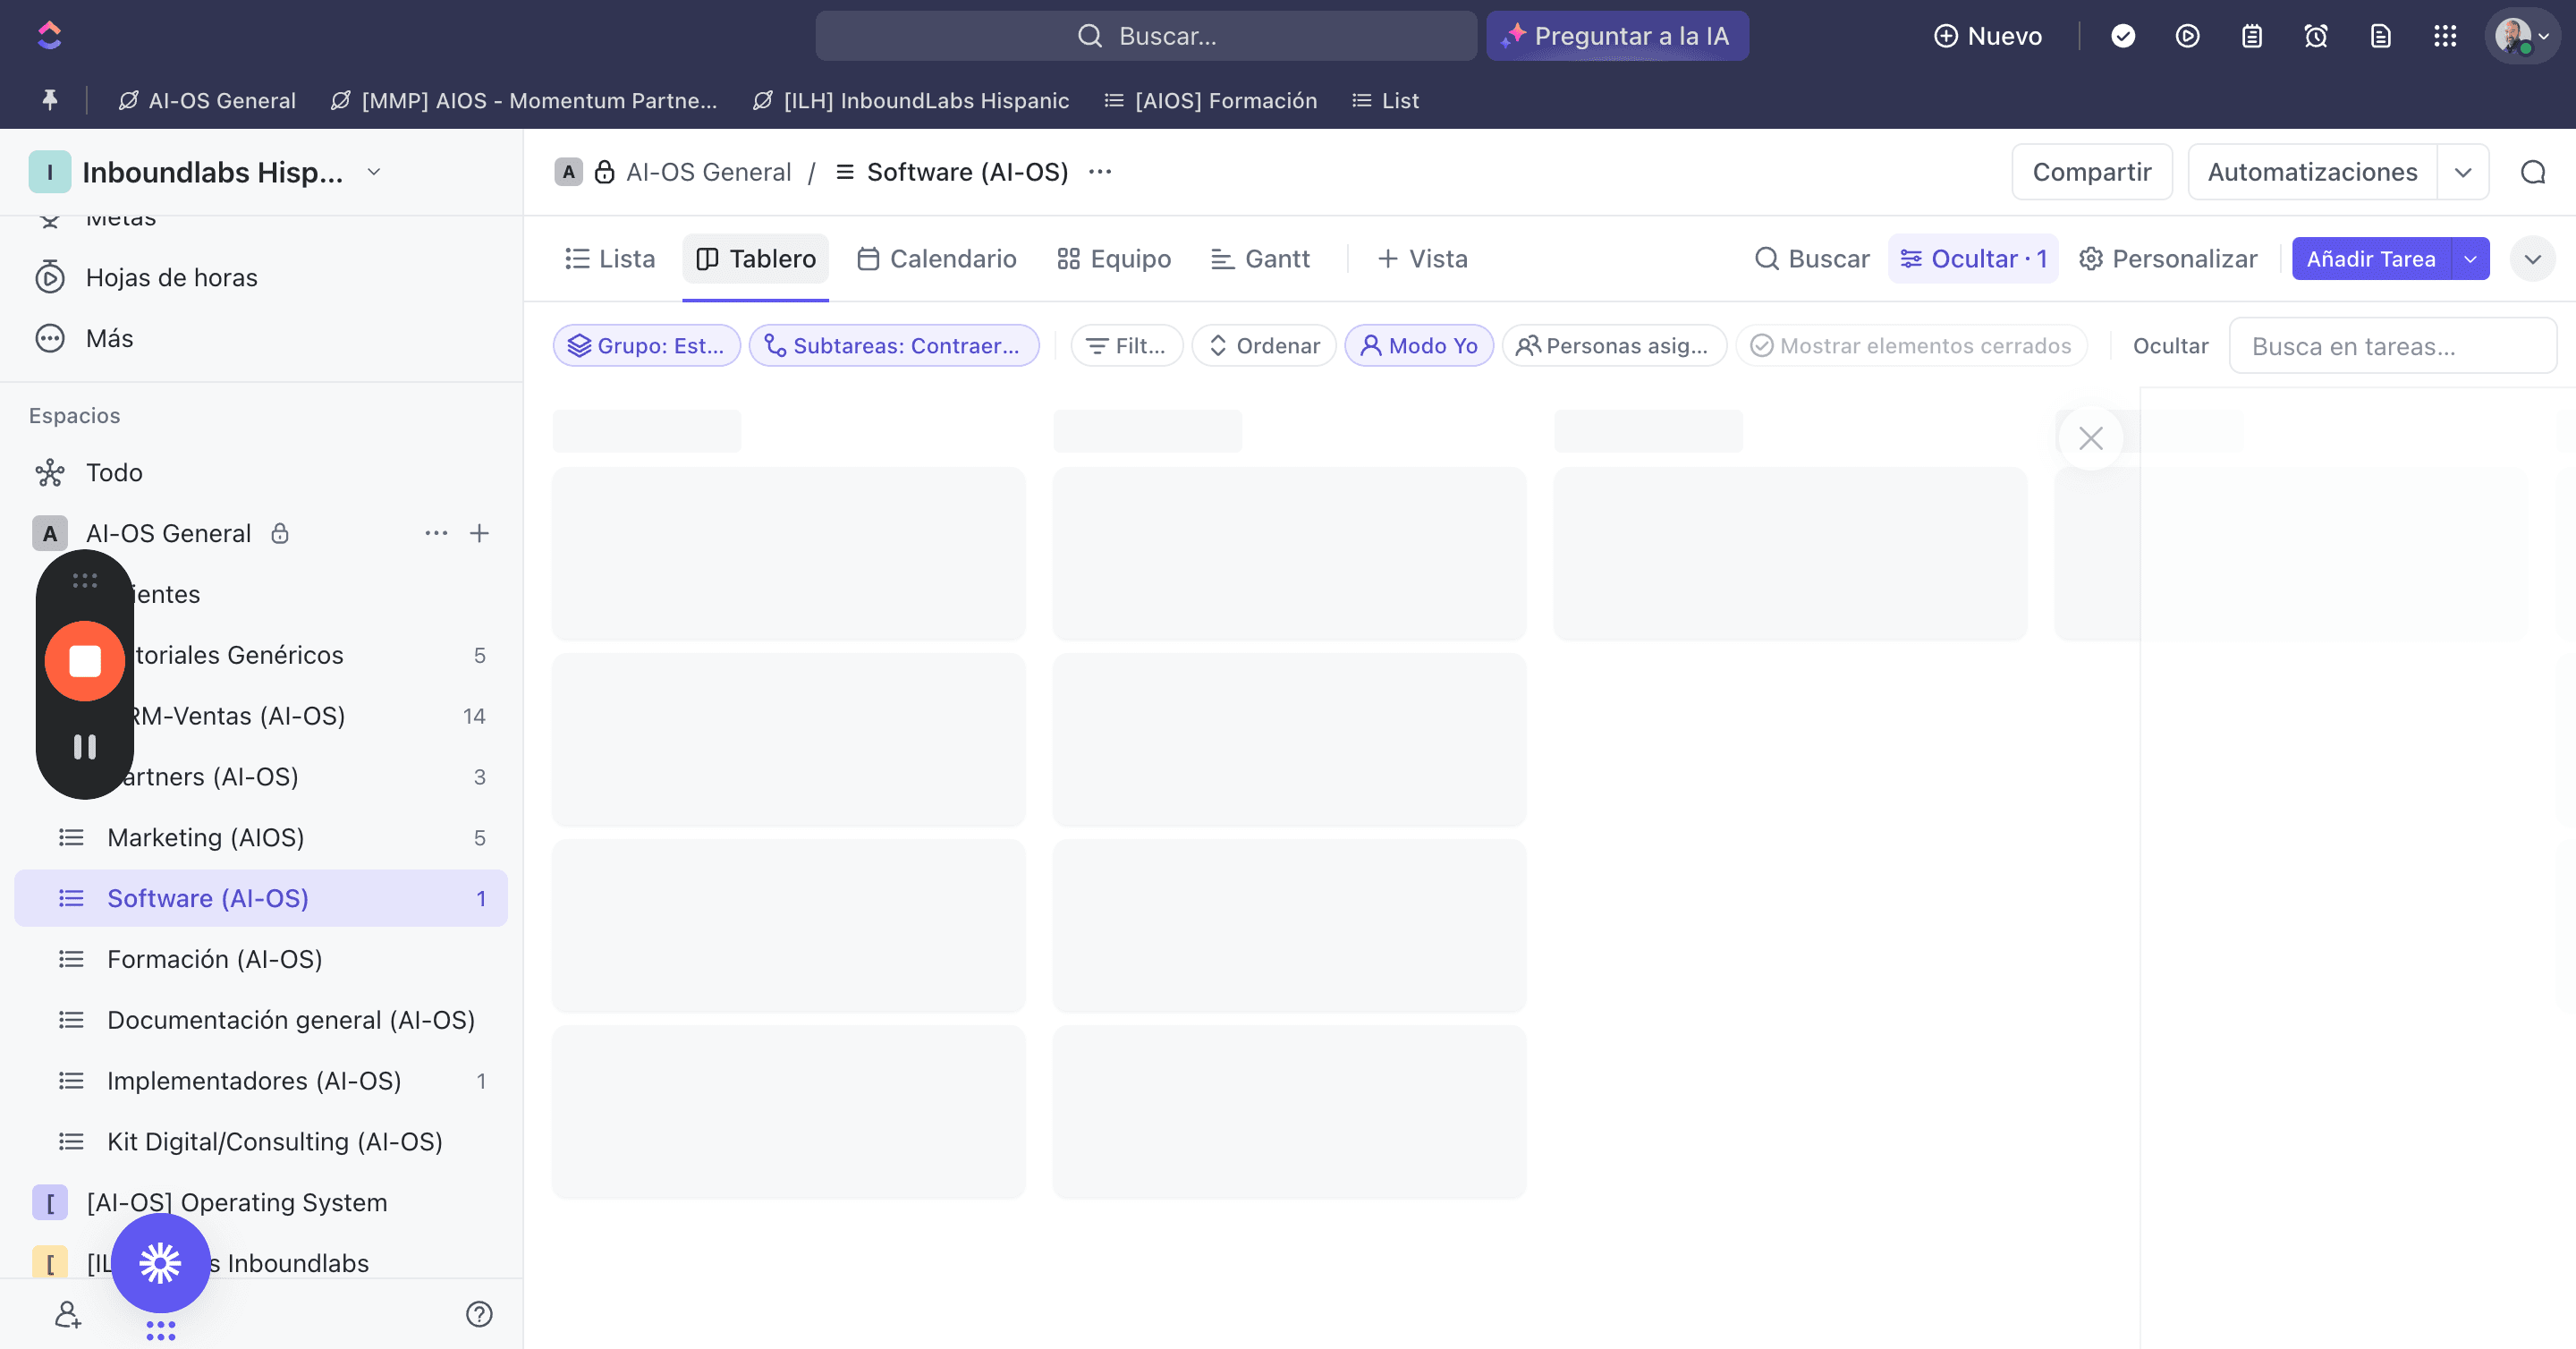Open the ellipsis menu for AI-OS General space
The height and width of the screenshot is (1349, 2576).
point(436,533)
